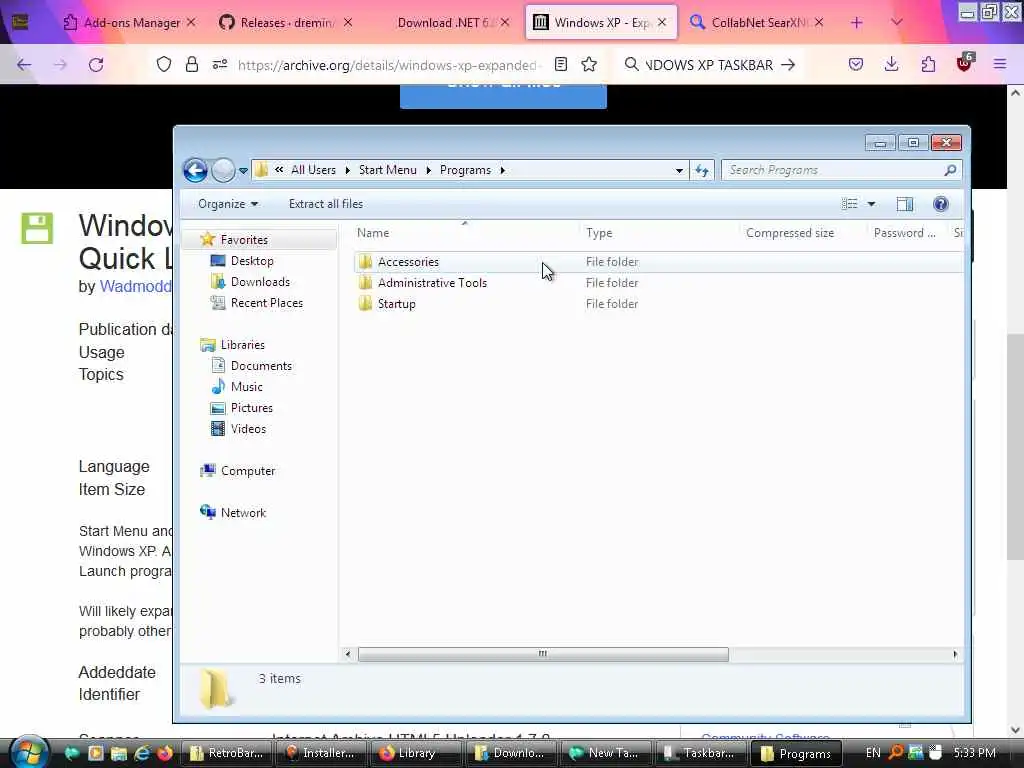Select Desktop under Favorites

(x=252, y=261)
